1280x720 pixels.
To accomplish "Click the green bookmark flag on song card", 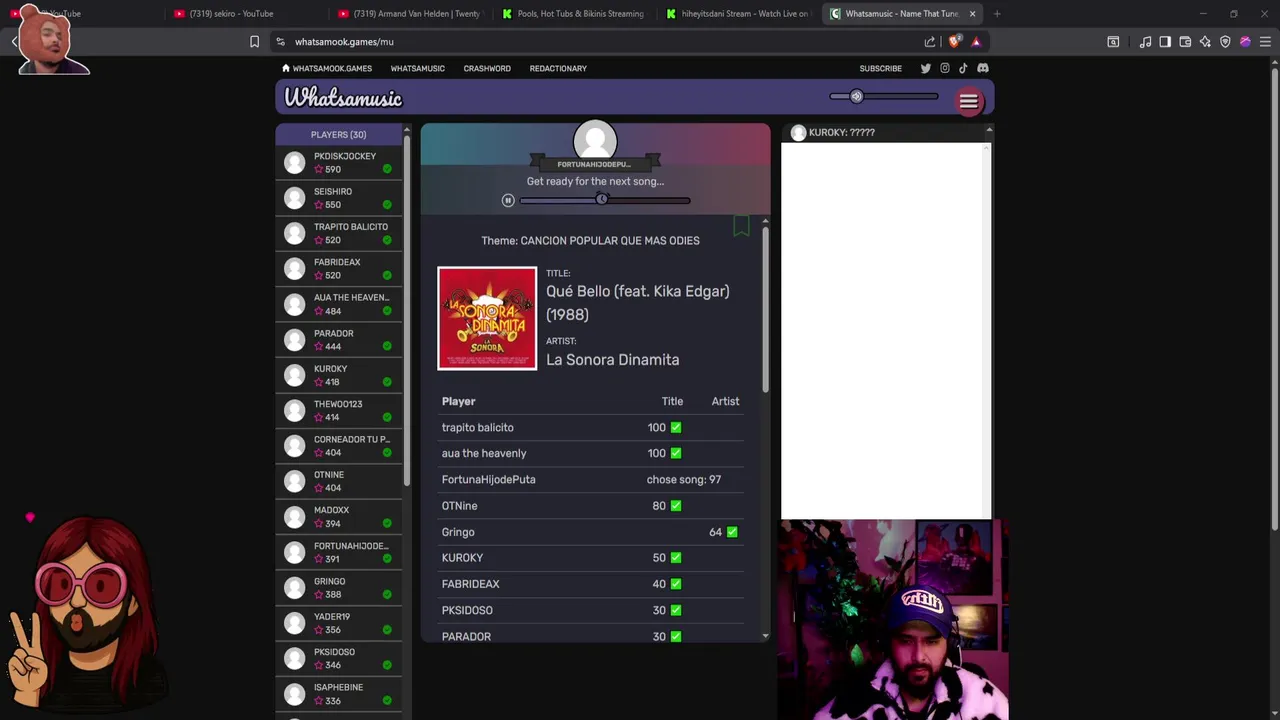I will [x=741, y=226].
